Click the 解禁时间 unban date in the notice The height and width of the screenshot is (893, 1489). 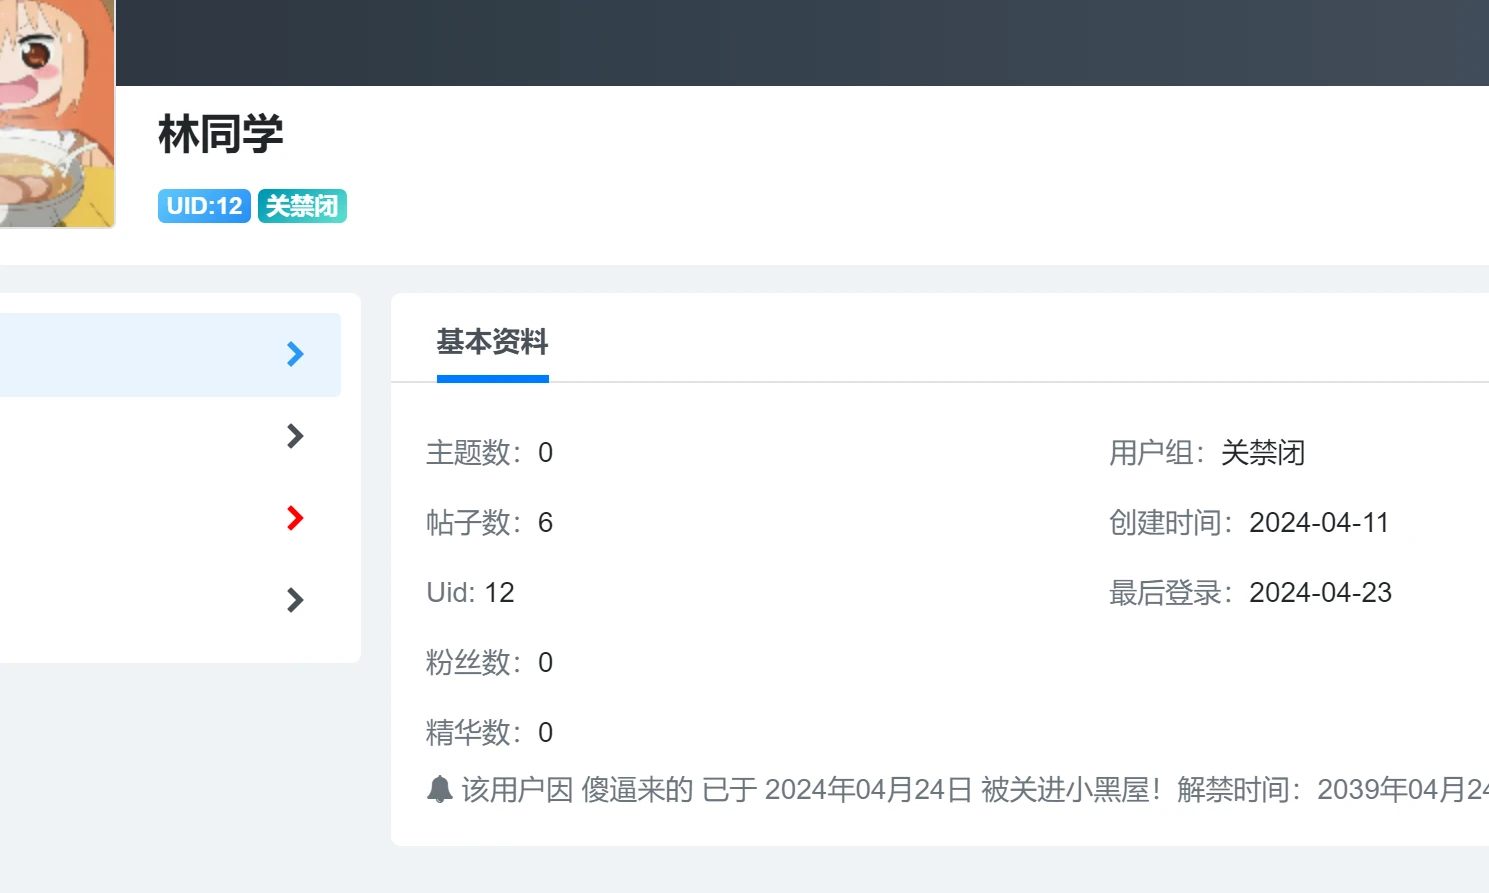[1400, 790]
